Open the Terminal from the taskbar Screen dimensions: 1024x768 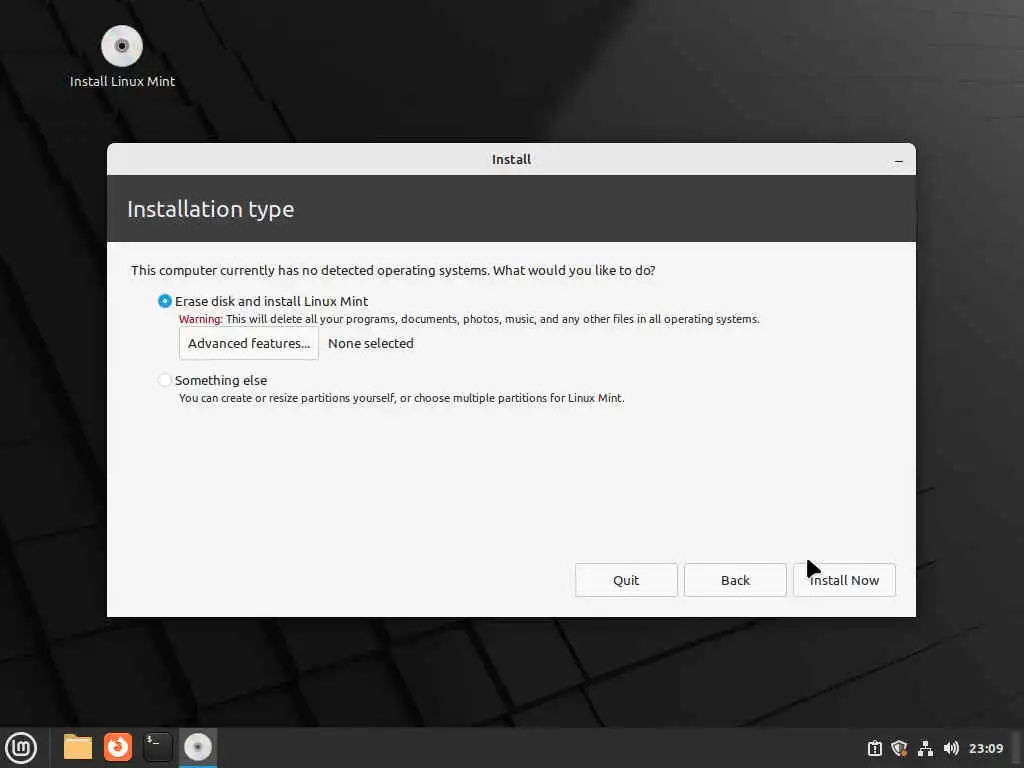(x=157, y=747)
